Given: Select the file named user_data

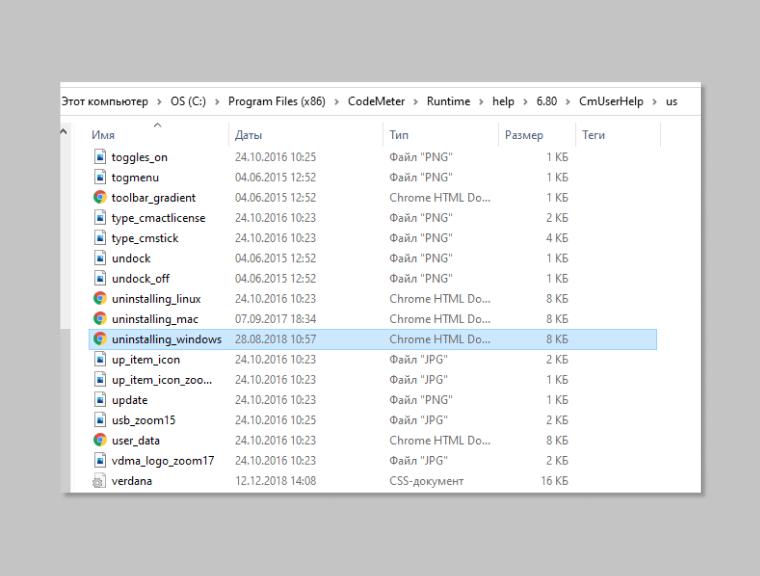Looking at the screenshot, I should (136, 441).
